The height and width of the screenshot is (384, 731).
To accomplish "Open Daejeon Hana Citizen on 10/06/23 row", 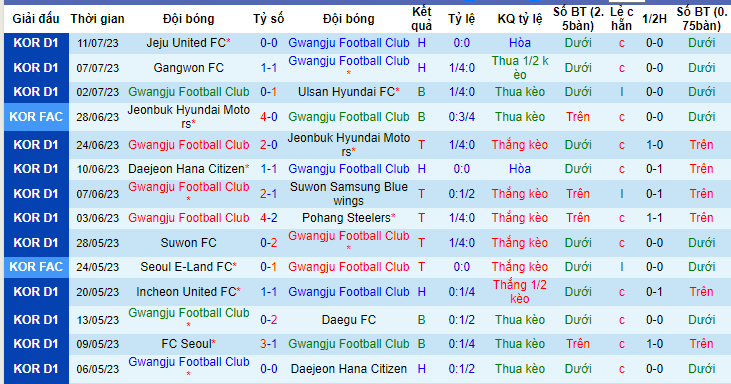I will point(186,169).
